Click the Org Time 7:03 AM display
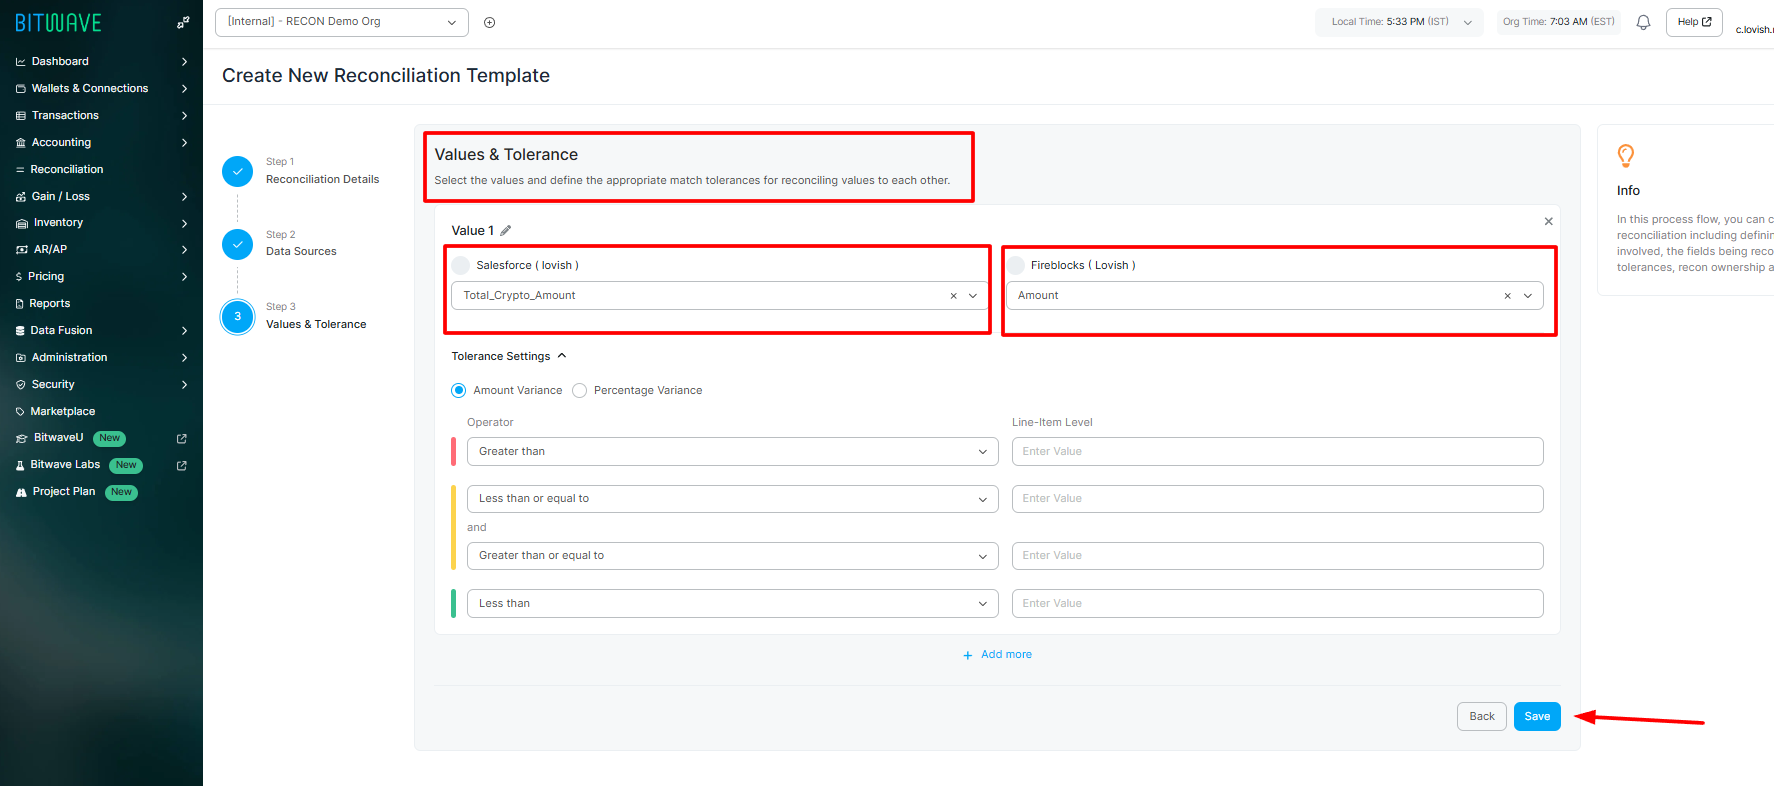 click(1558, 22)
